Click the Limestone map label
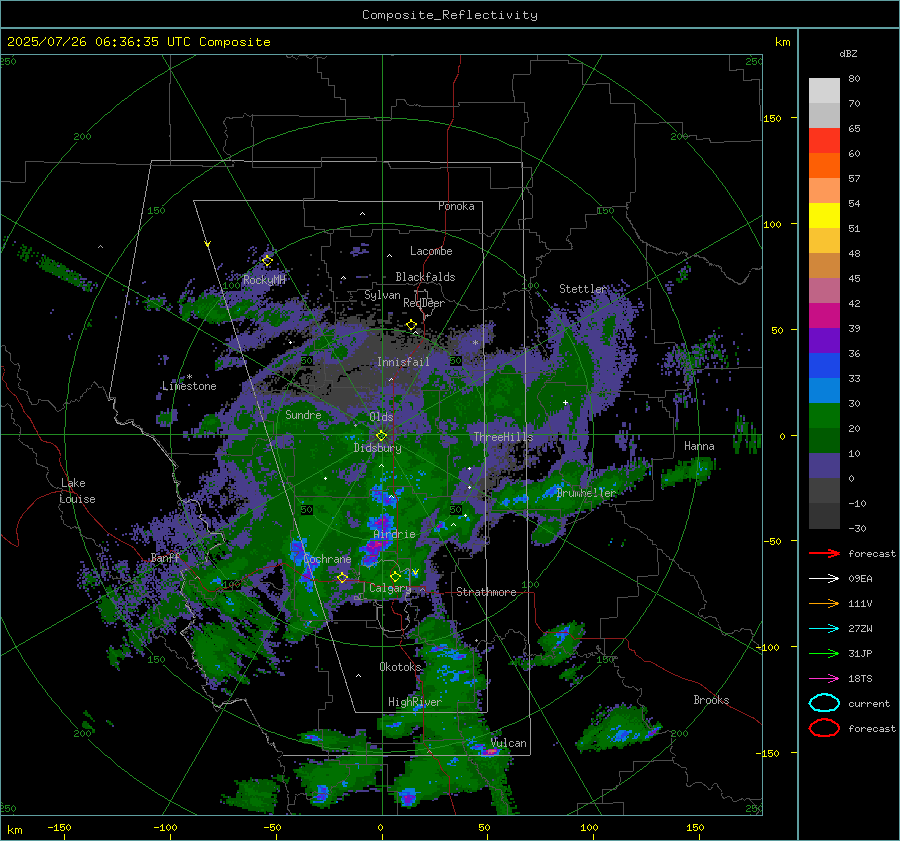Screen dimensions: 900x841 189,386
